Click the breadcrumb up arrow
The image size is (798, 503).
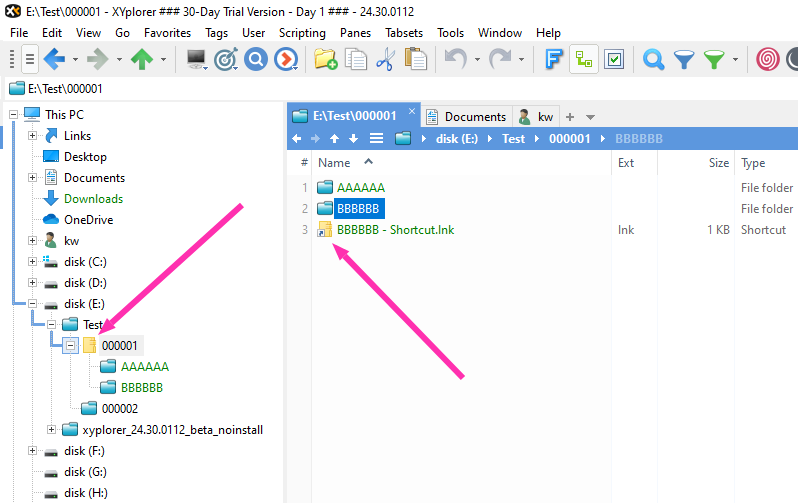tap(334, 138)
